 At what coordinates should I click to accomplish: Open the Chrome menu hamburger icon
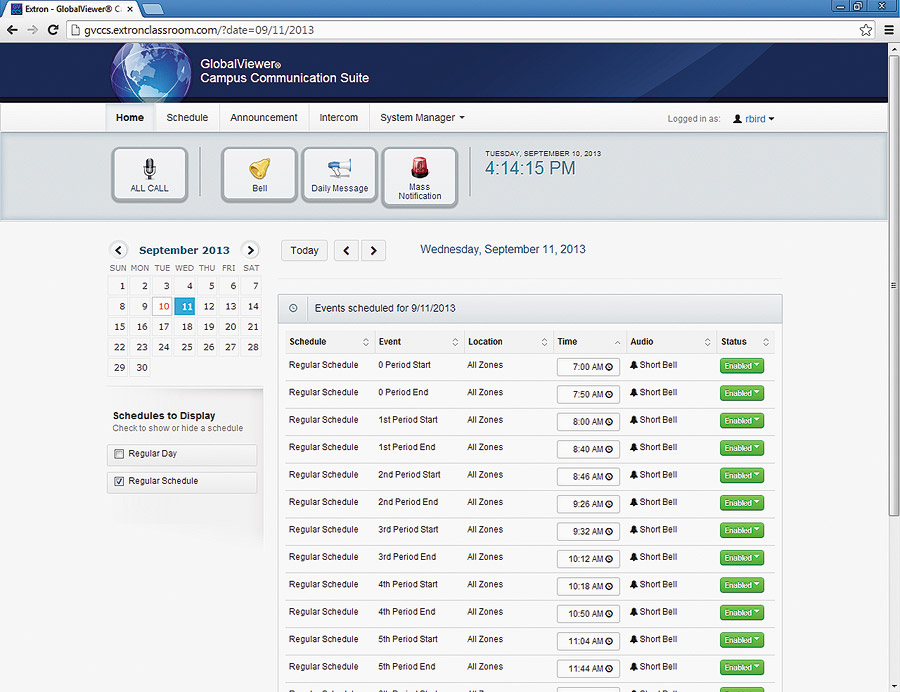point(889,30)
